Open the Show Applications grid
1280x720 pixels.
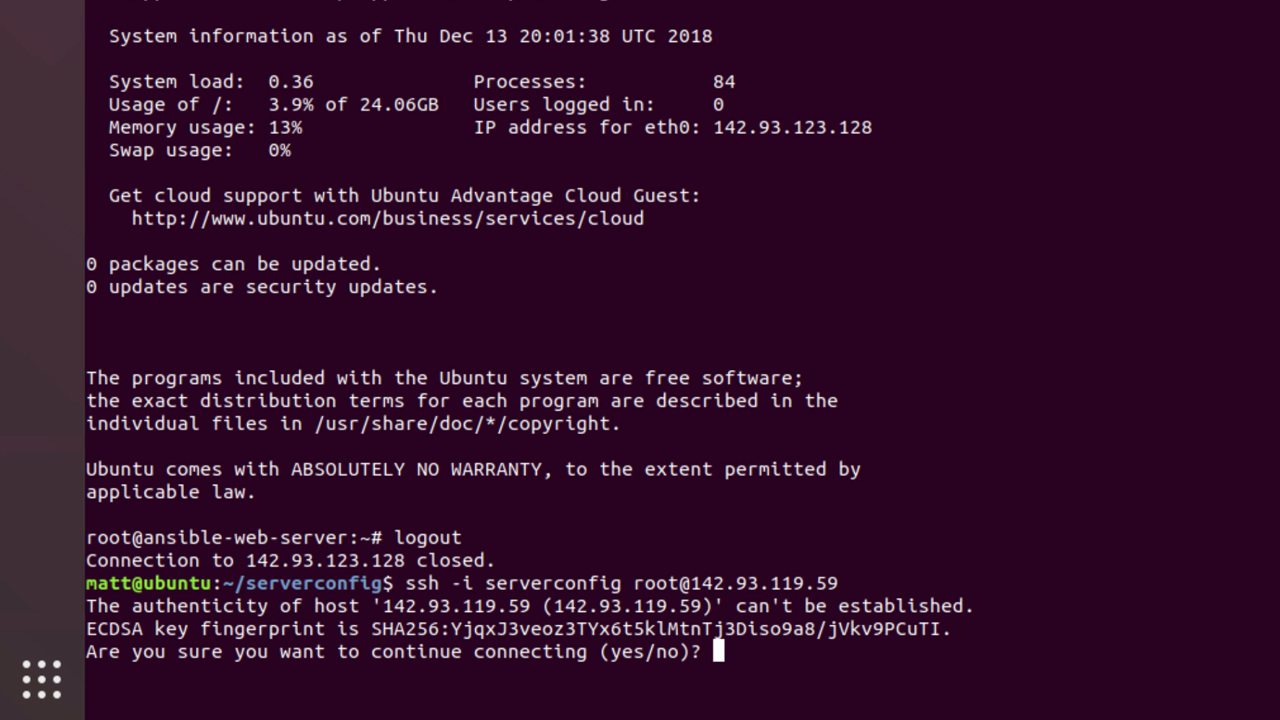point(42,680)
